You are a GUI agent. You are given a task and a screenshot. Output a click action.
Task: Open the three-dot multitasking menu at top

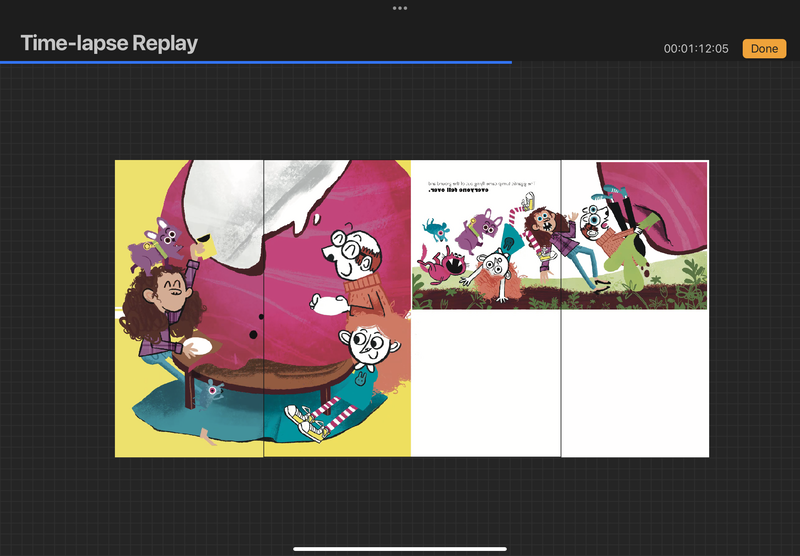pyautogui.click(x=400, y=8)
